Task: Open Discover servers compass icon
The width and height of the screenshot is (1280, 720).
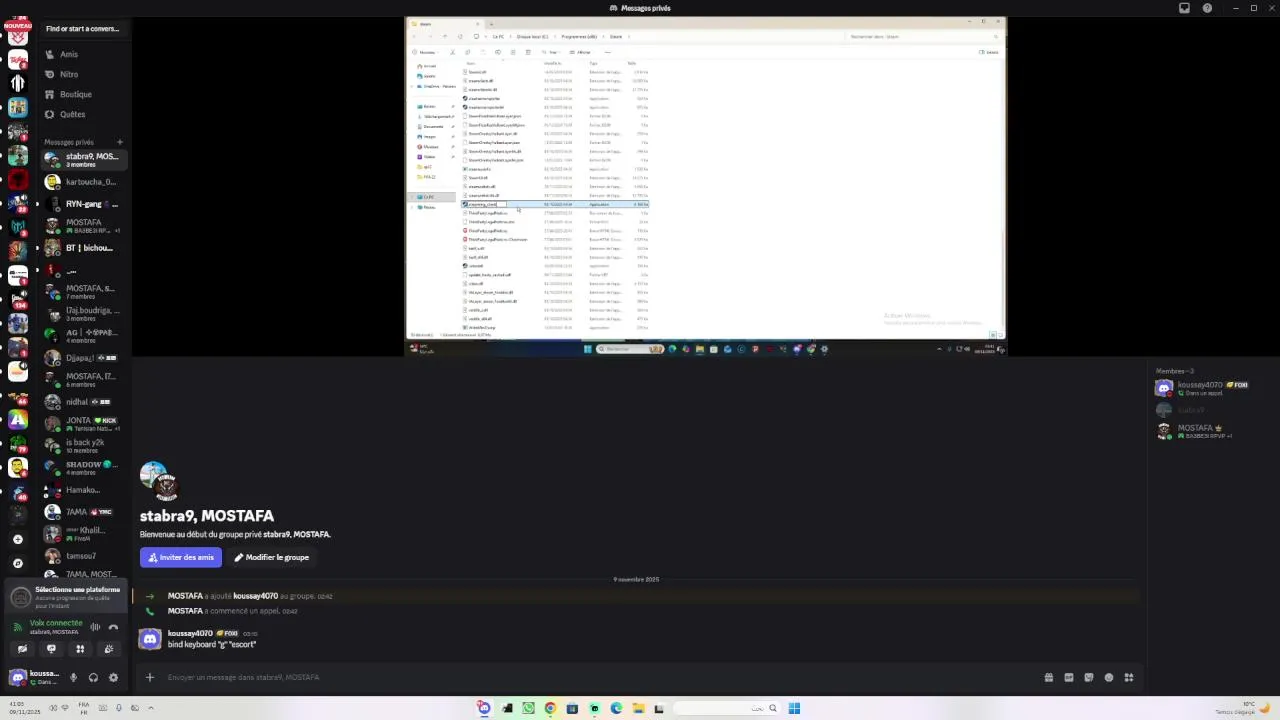Action: point(17,563)
